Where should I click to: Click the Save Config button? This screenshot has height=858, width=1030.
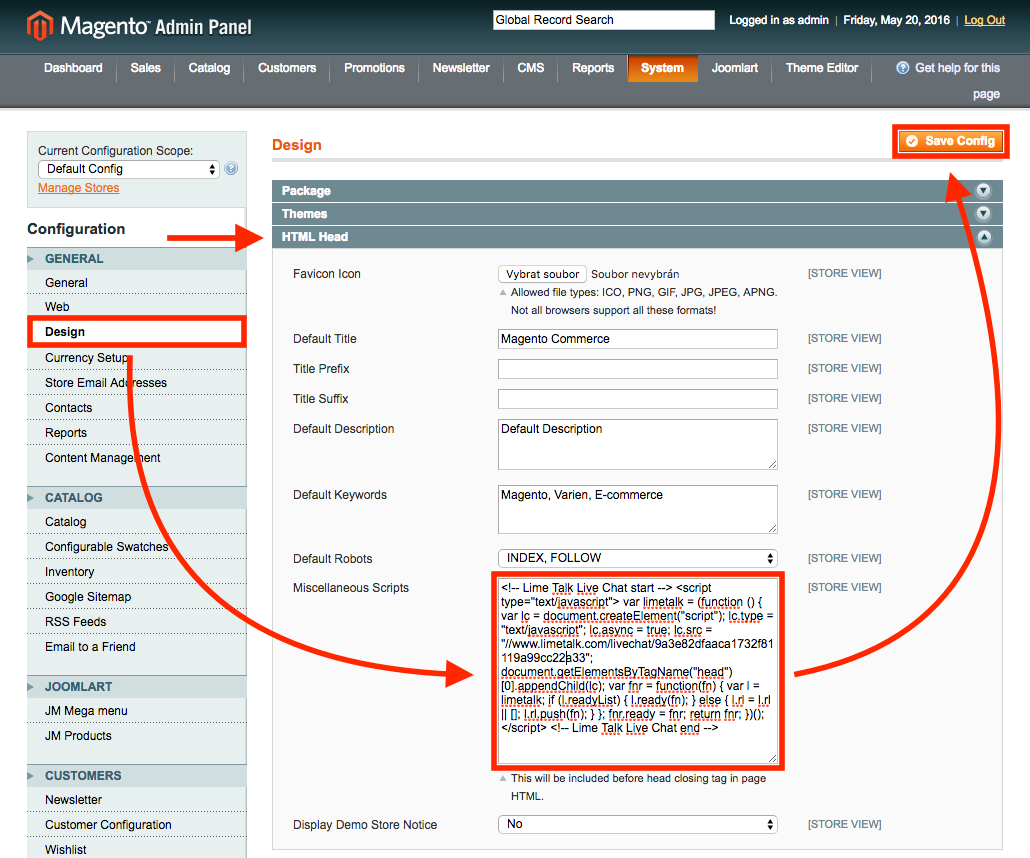tap(951, 141)
